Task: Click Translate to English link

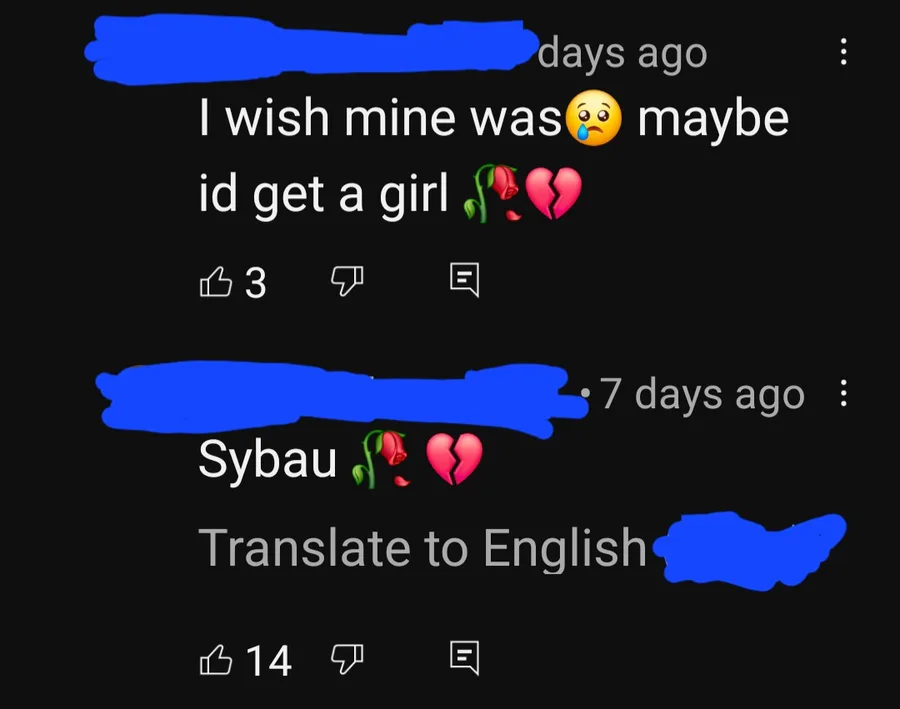Action: tap(422, 548)
